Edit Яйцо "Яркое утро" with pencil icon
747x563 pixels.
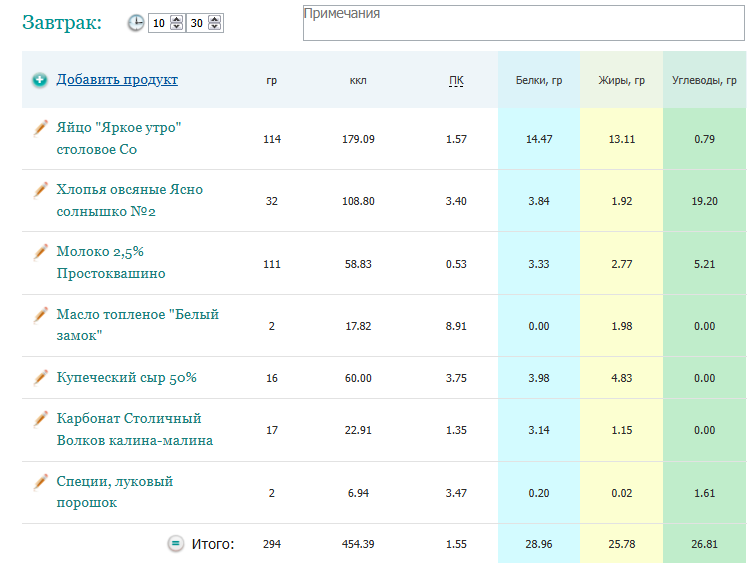point(40,128)
